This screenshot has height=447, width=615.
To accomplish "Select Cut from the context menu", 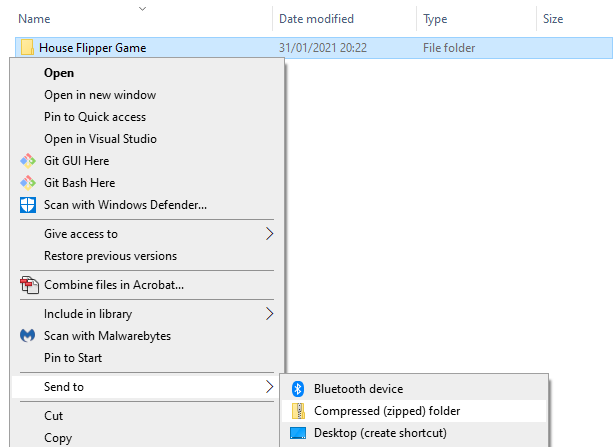I will [54, 415].
